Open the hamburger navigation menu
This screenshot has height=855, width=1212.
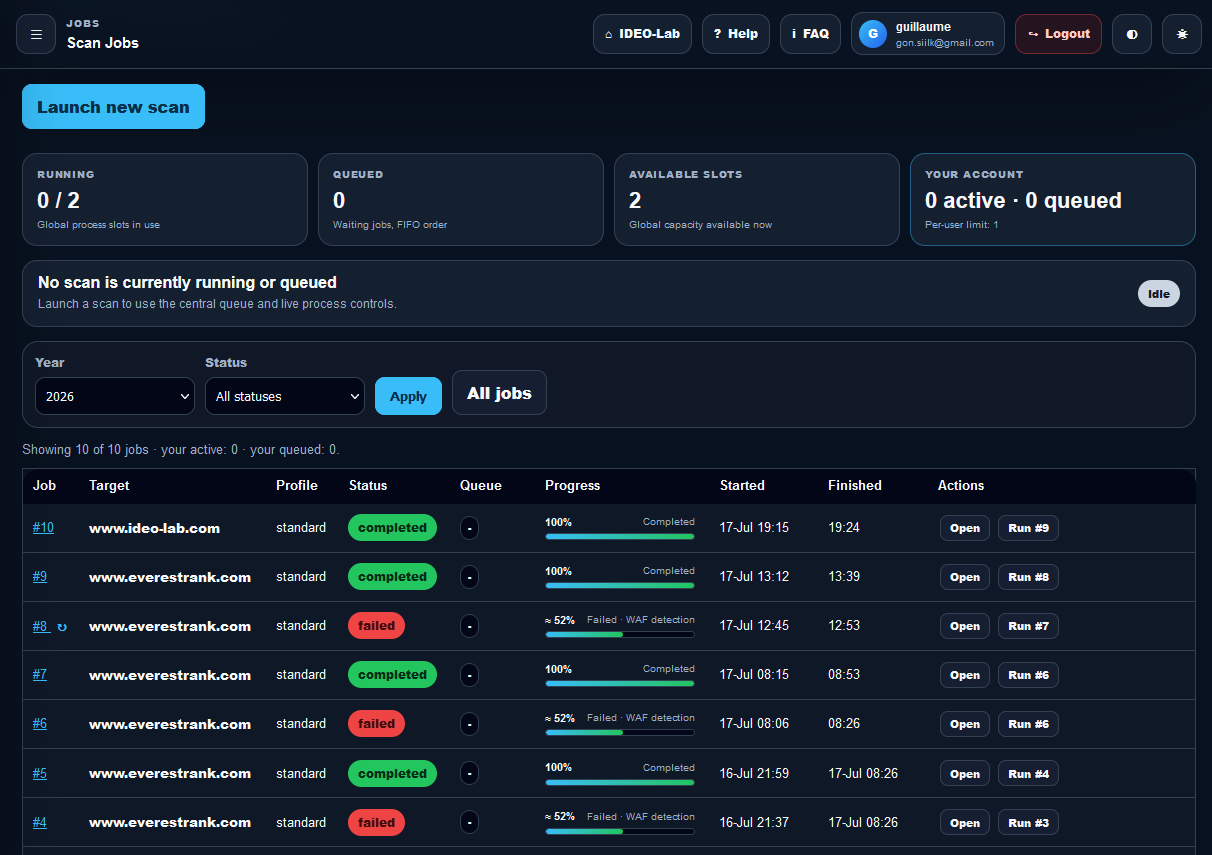[x=36, y=34]
